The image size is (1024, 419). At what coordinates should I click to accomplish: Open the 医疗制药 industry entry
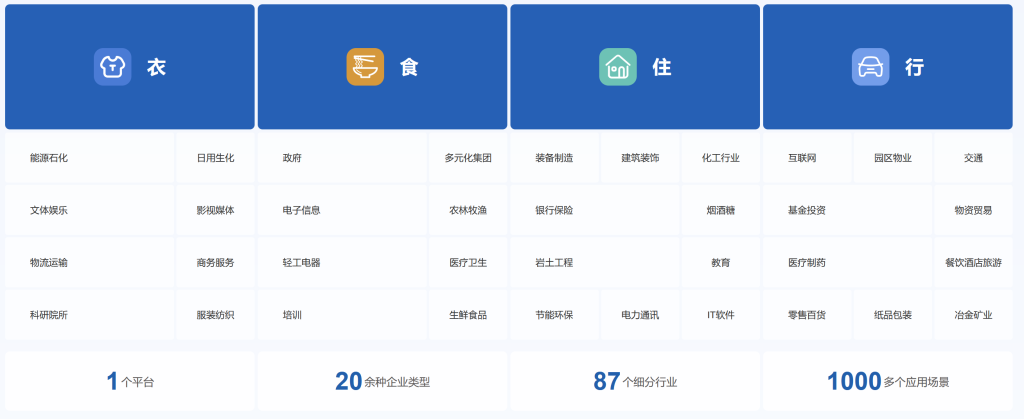click(x=807, y=263)
